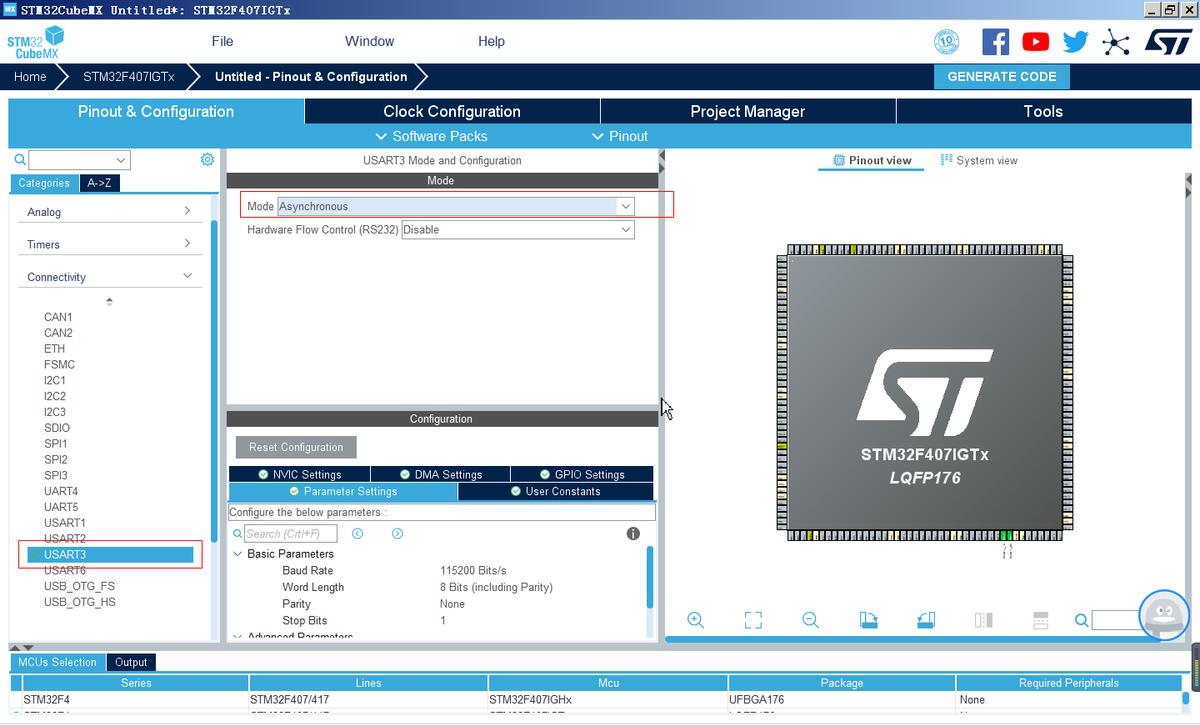Select I2C1 in the peripheral list
Image resolution: width=1200 pixels, height=727 pixels.
55,380
